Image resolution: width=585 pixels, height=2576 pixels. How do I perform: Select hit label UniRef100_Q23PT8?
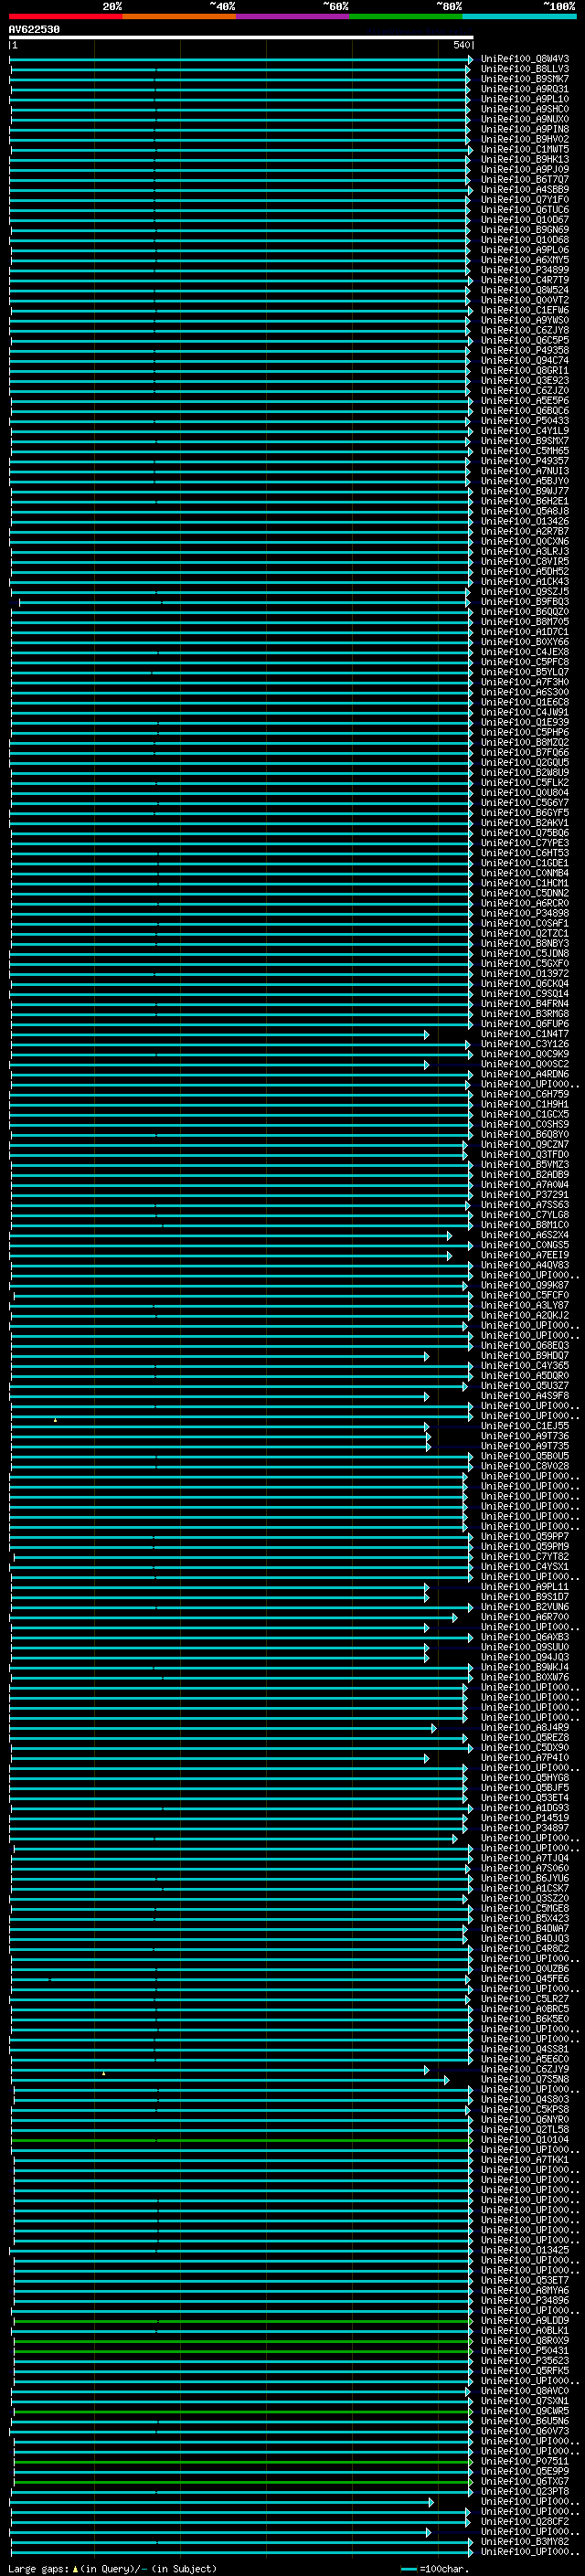pyautogui.click(x=525, y=2491)
